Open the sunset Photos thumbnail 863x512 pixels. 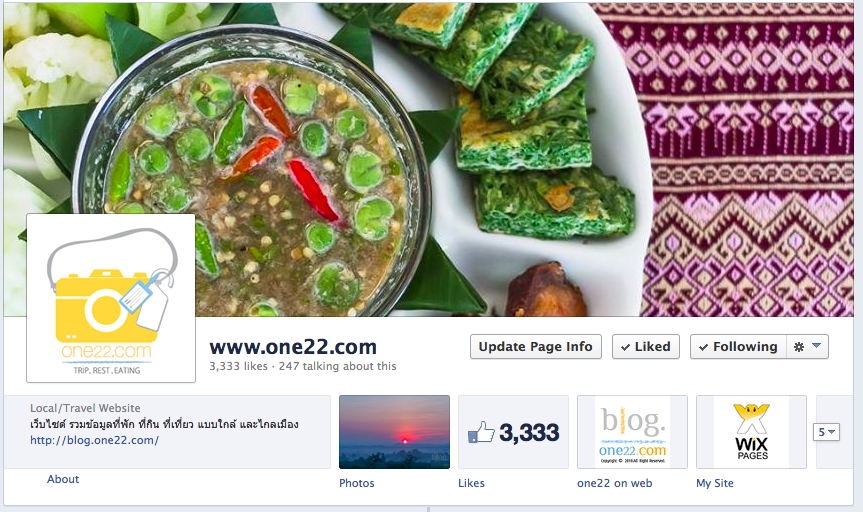point(394,432)
